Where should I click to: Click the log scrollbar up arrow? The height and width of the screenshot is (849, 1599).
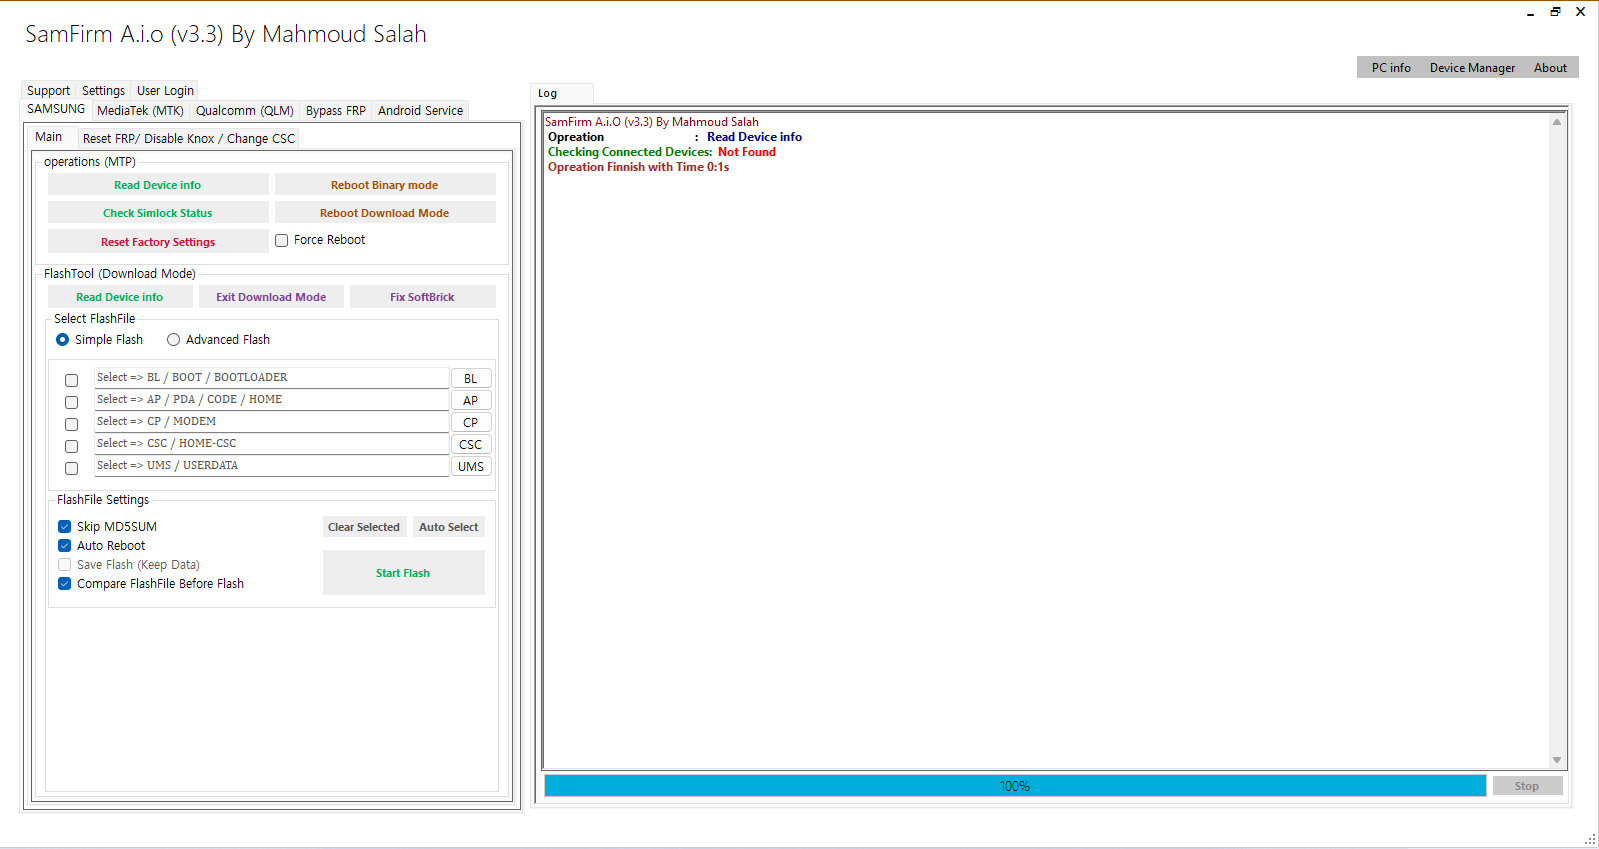click(1557, 122)
